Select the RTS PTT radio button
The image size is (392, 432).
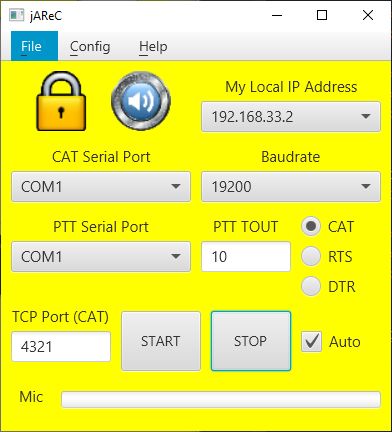[x=311, y=256]
